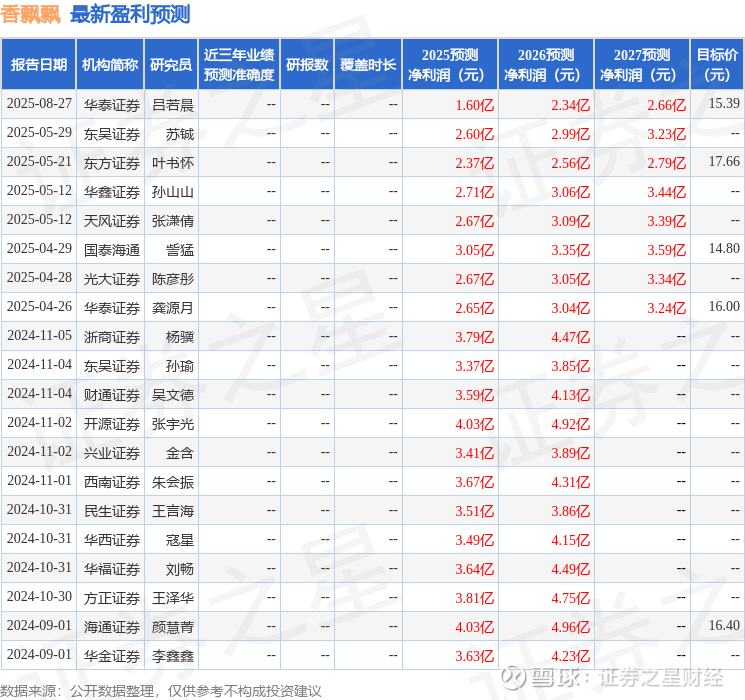Click the 海通证券 institution cell
745x700 pixels.
(112, 627)
